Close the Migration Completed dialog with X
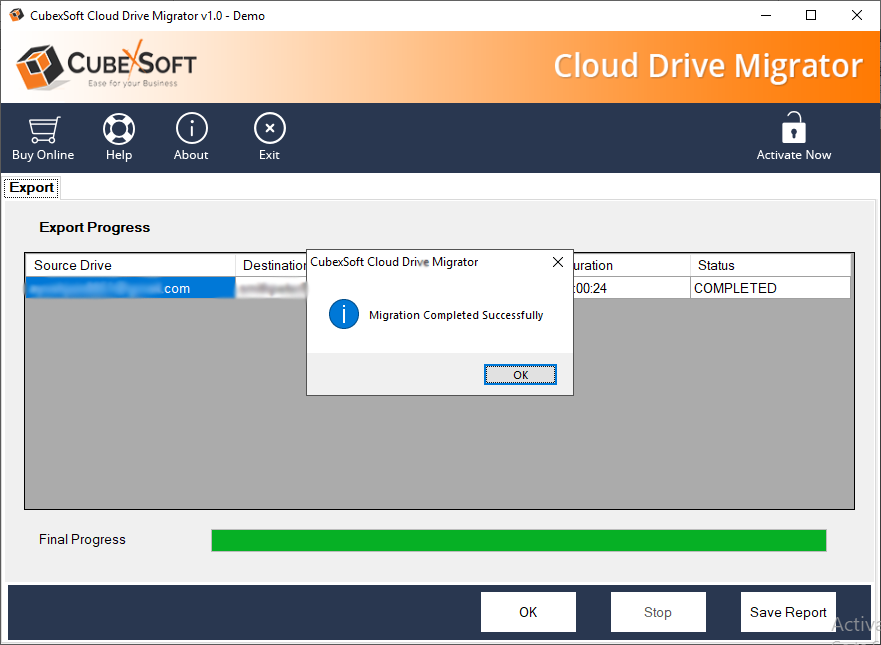 pyautogui.click(x=558, y=262)
